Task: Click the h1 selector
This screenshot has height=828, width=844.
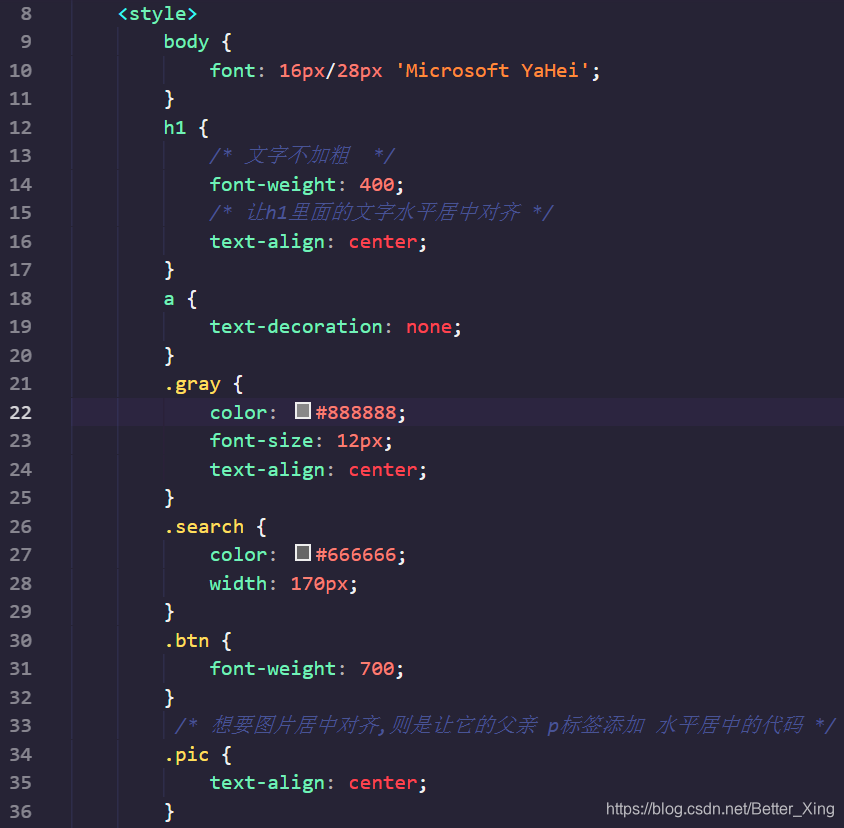Action: [175, 128]
